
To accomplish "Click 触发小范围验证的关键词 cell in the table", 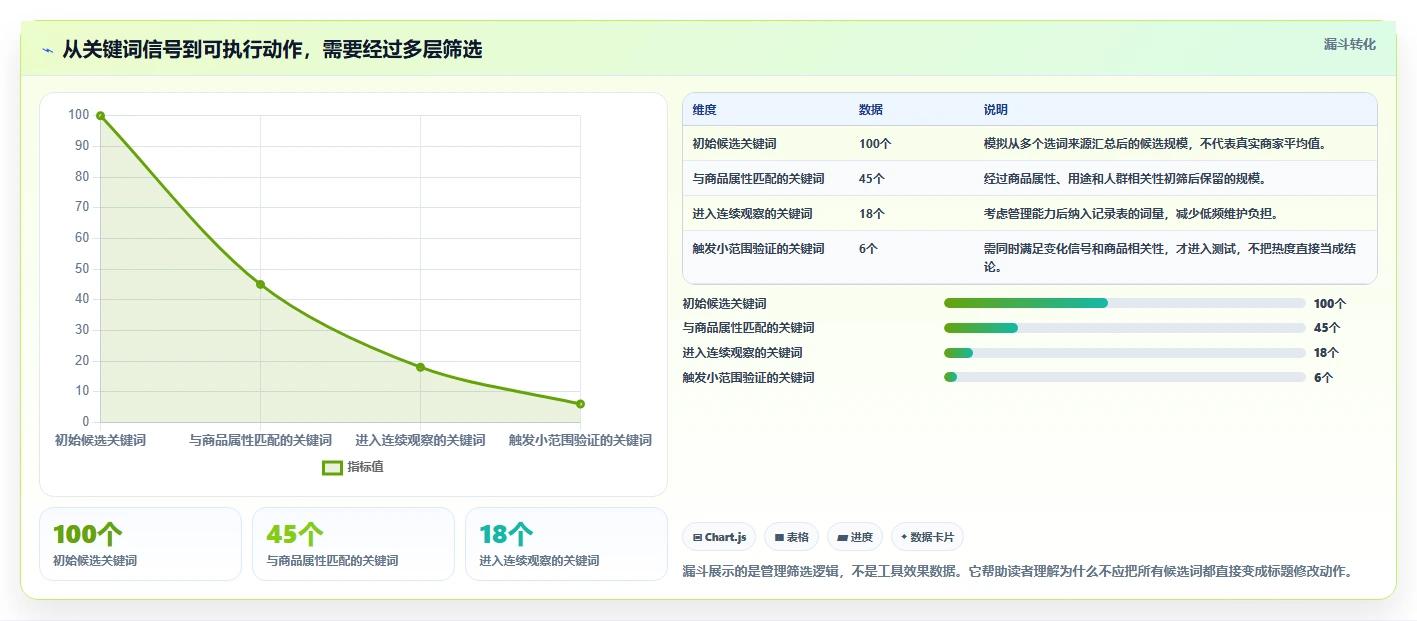I will (x=758, y=249).
